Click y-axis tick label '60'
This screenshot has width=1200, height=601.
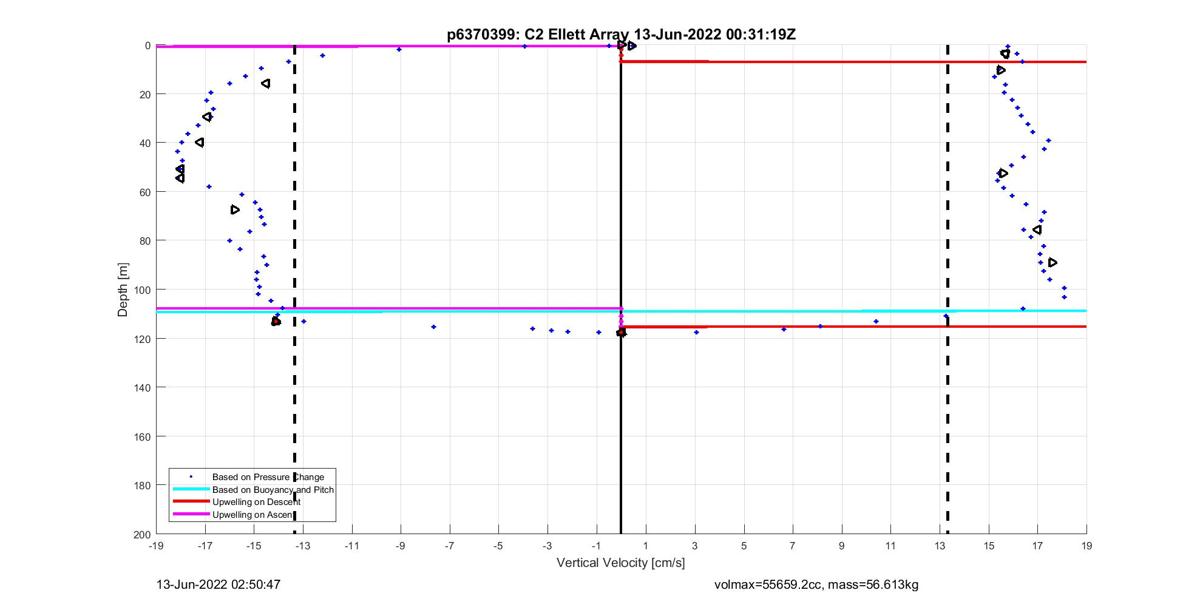click(144, 192)
